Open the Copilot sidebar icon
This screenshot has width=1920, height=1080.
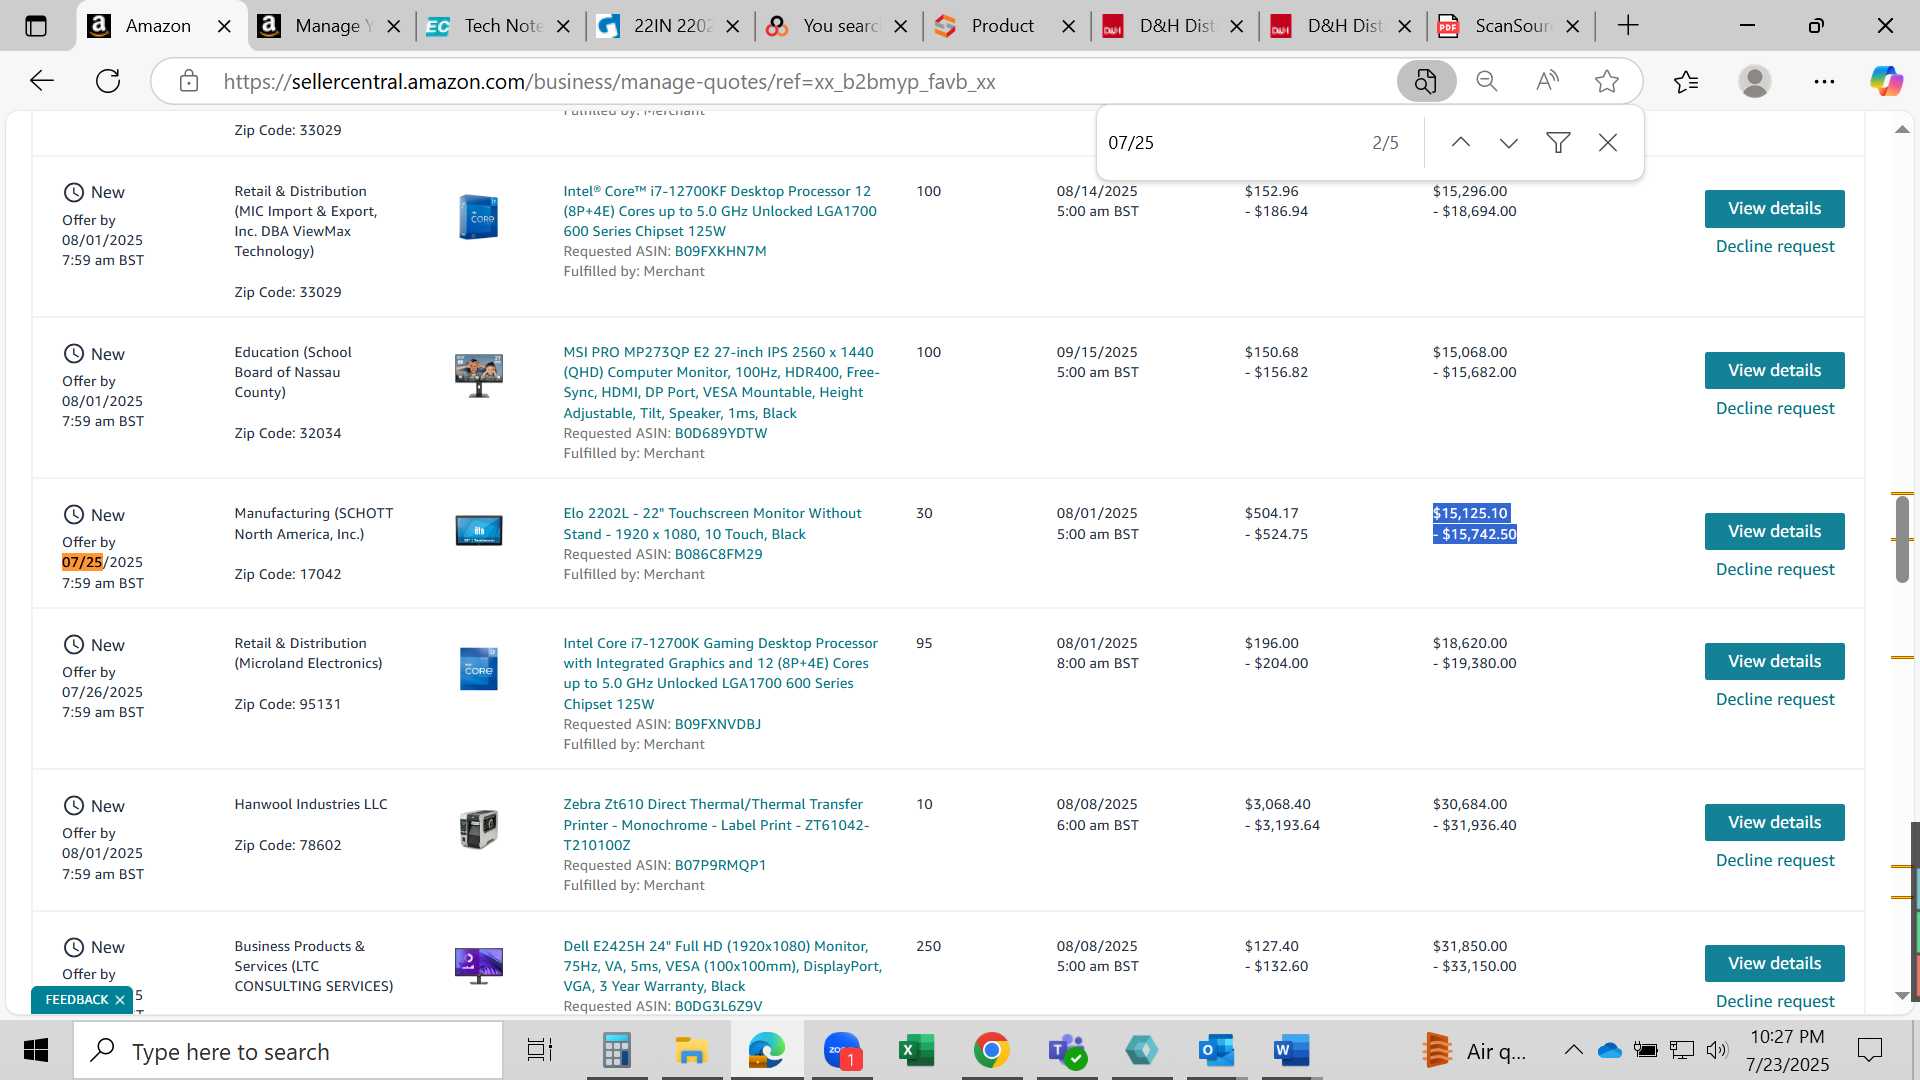click(1886, 81)
